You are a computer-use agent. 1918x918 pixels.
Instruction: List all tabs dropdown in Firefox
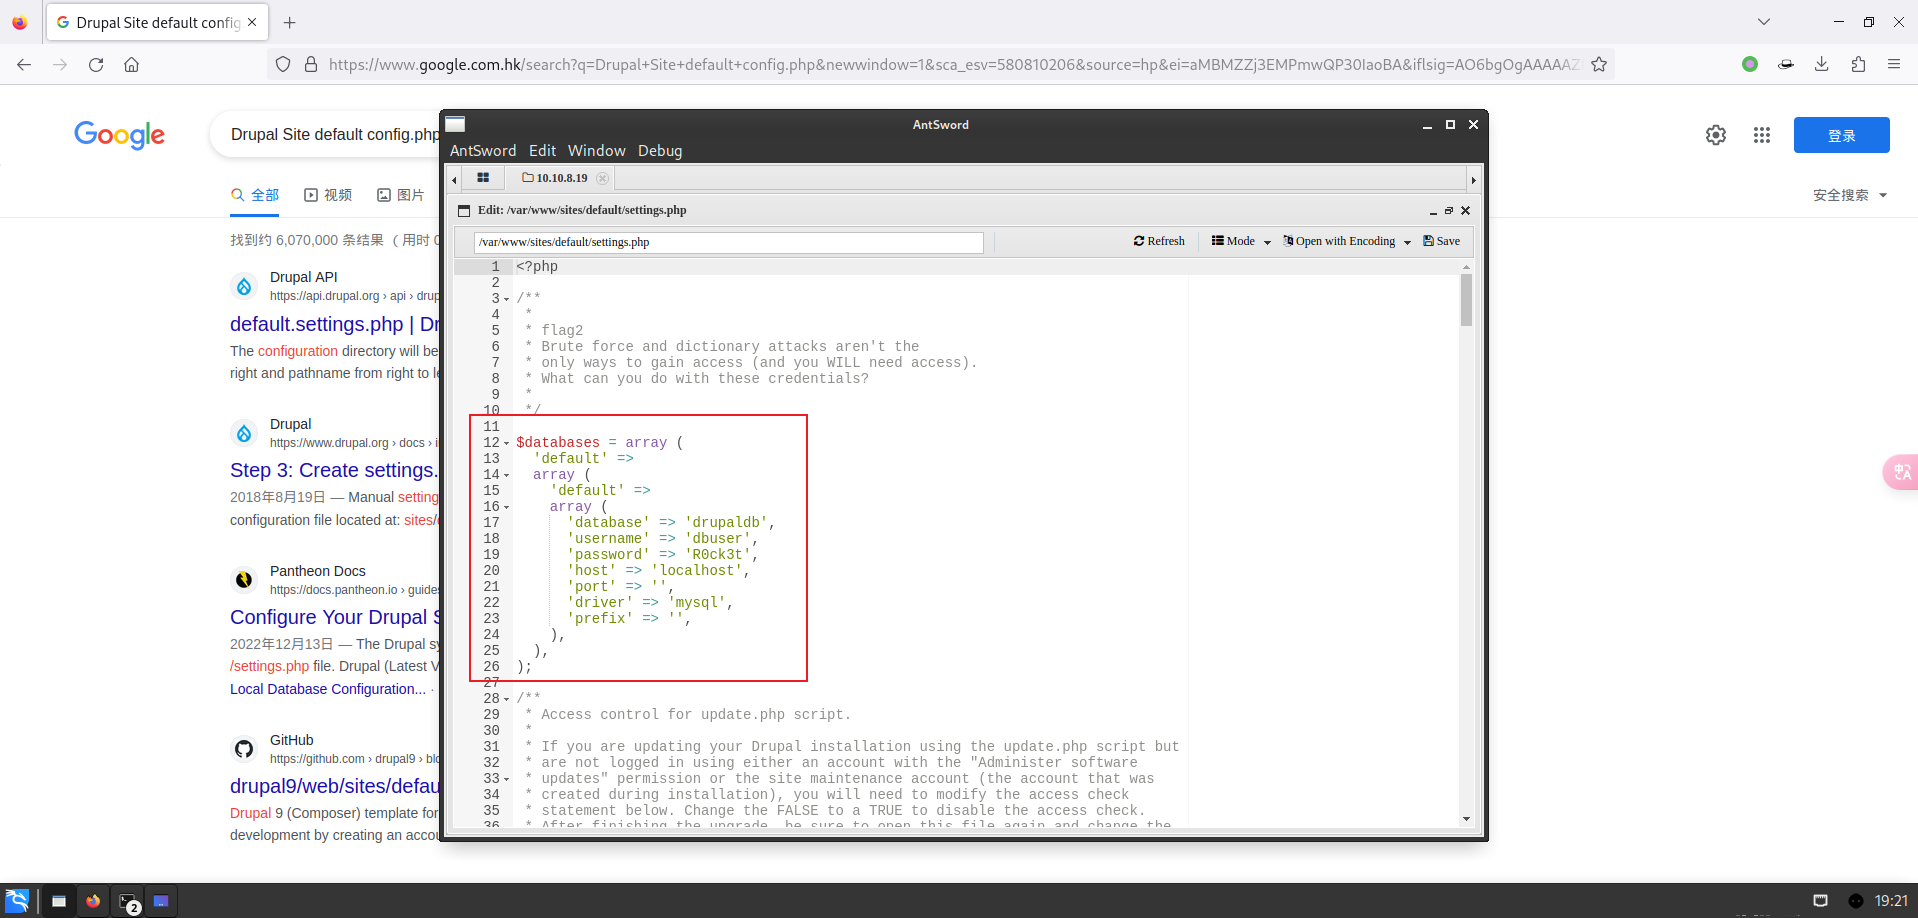point(1764,22)
